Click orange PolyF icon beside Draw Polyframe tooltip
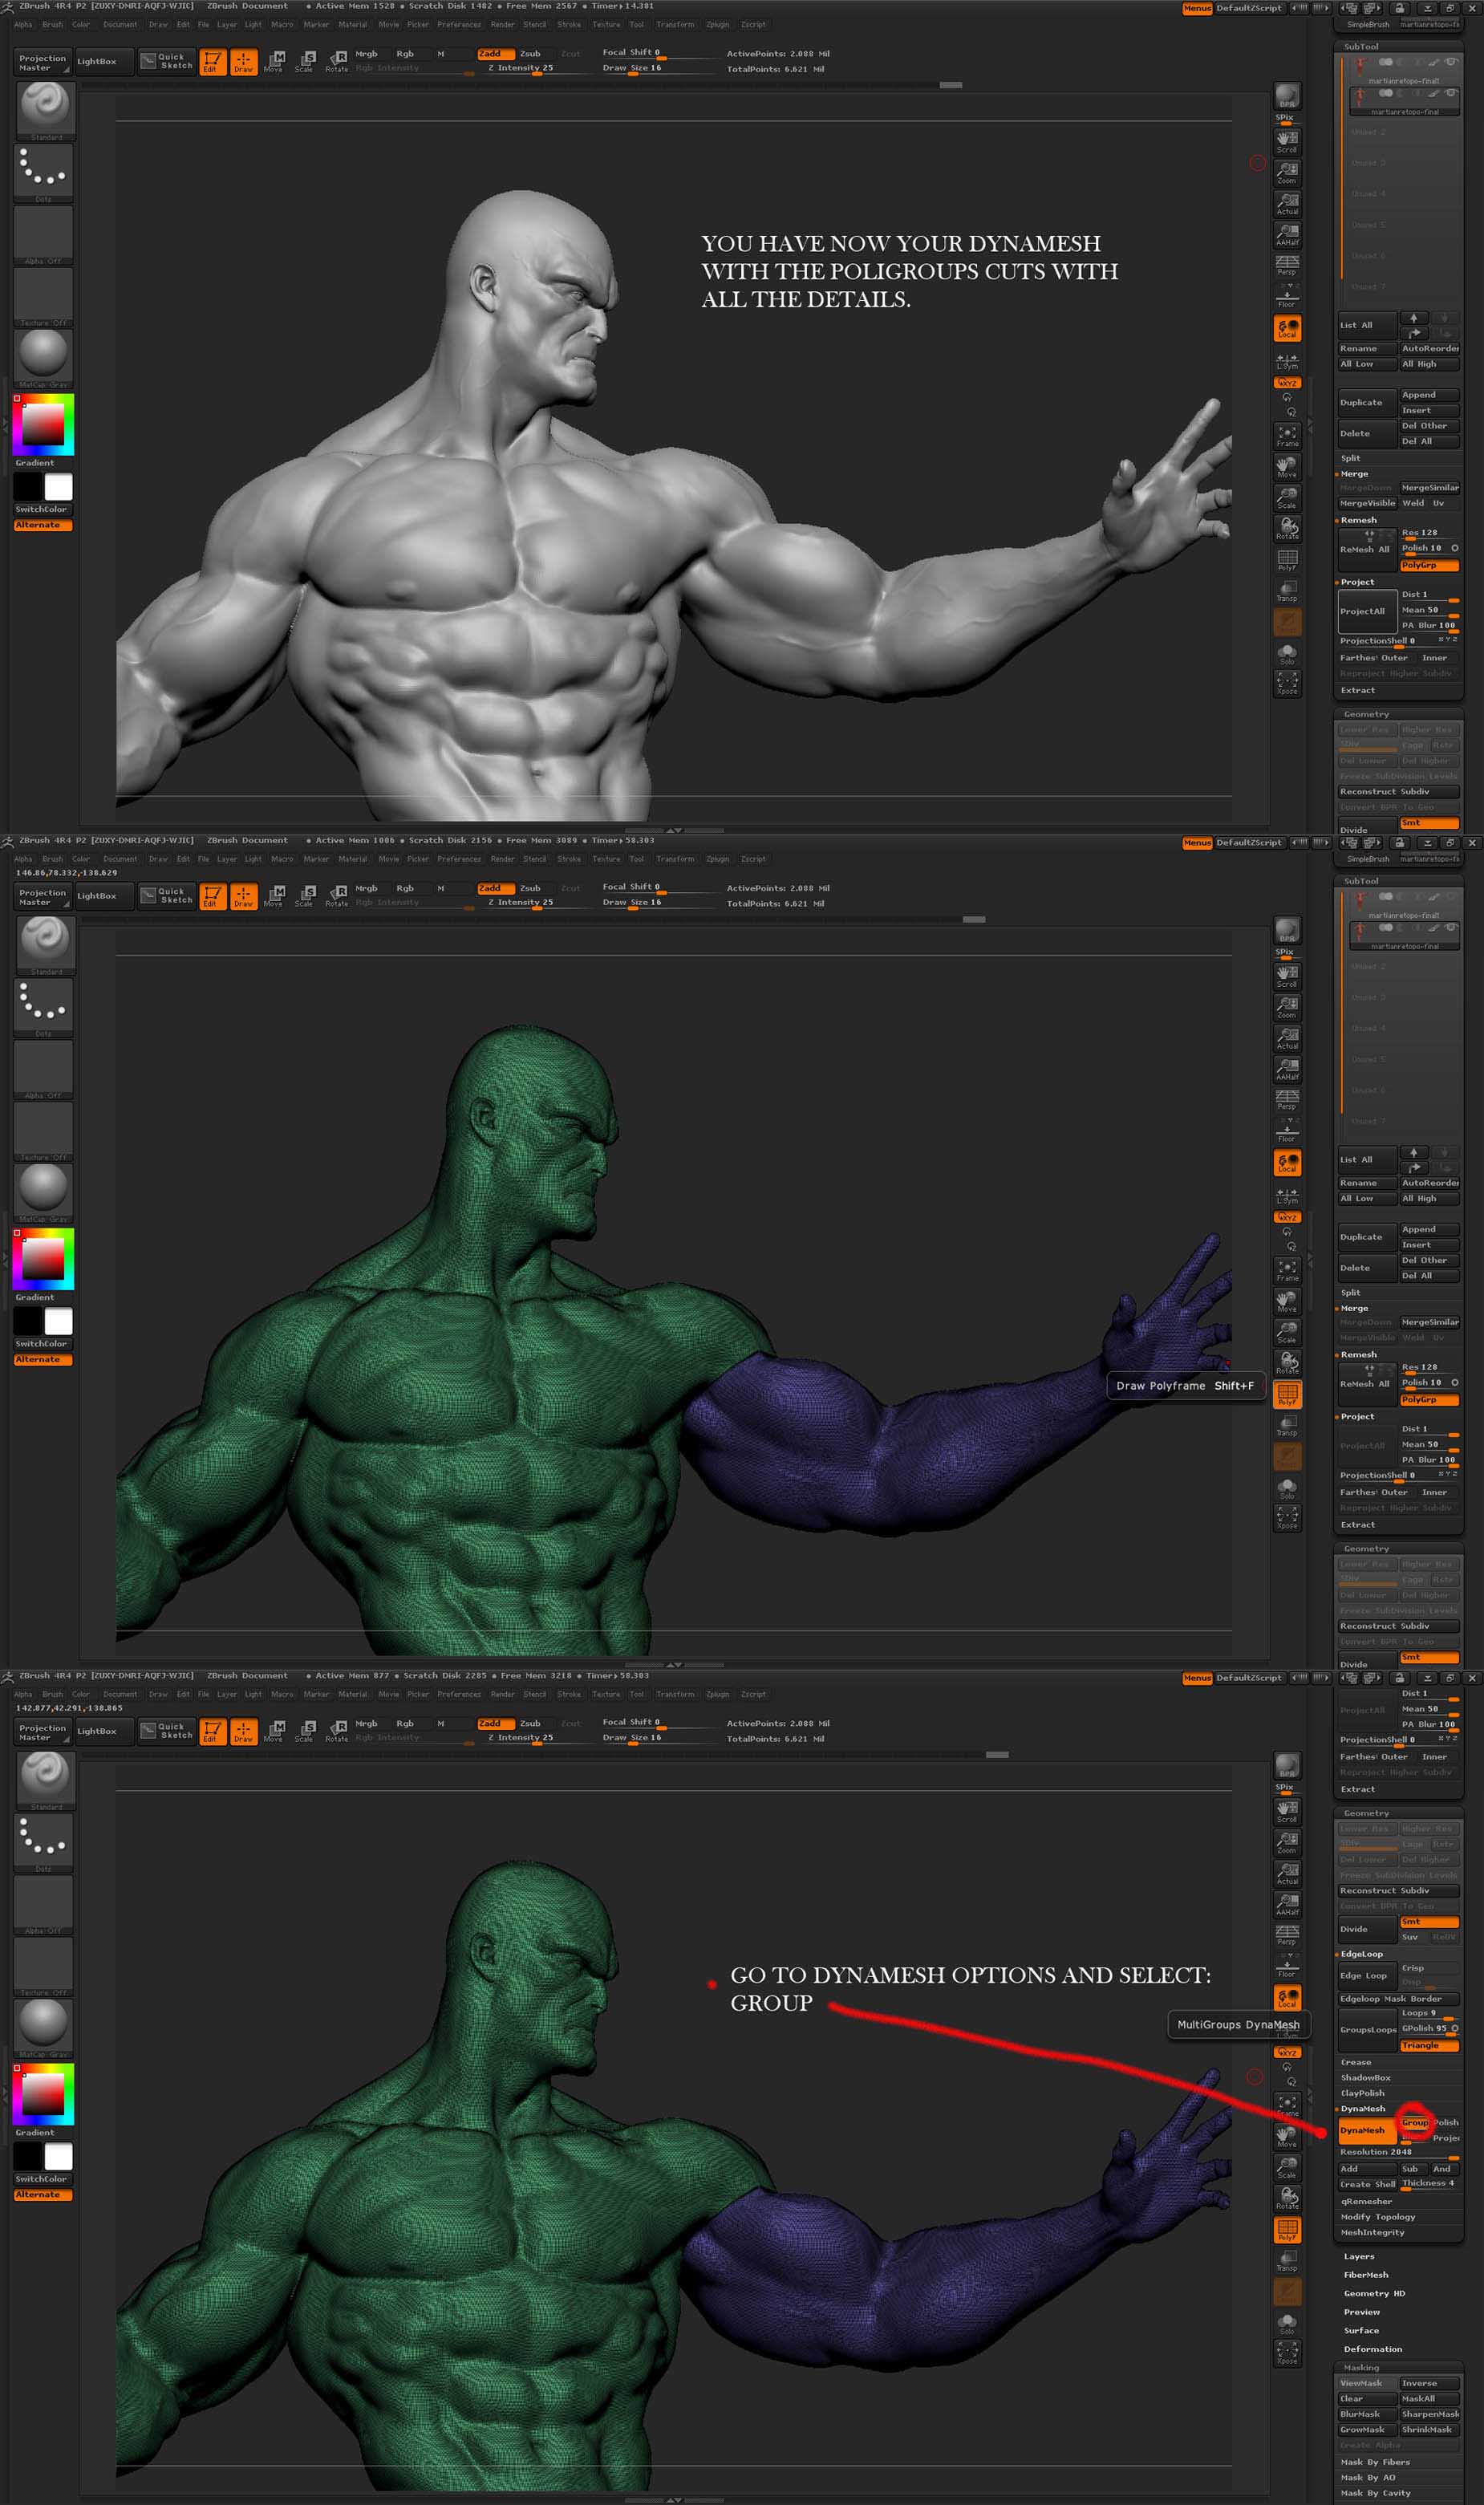Image resolution: width=1484 pixels, height=2505 pixels. point(1287,1394)
